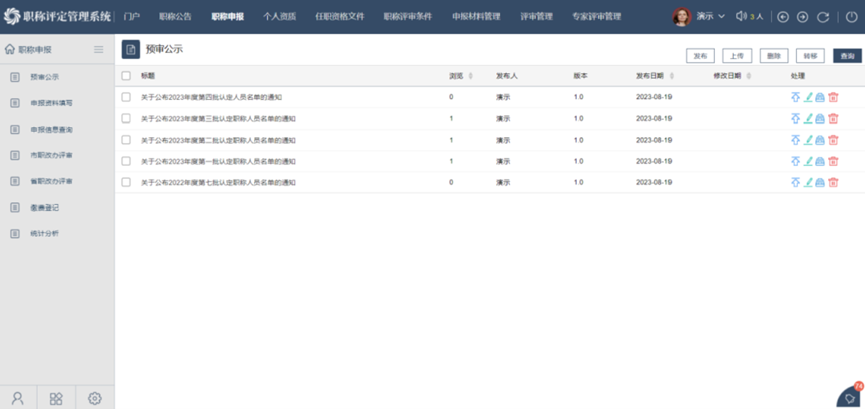Click the power logout icon
Screen dimensions: 865x409
[x=851, y=17]
